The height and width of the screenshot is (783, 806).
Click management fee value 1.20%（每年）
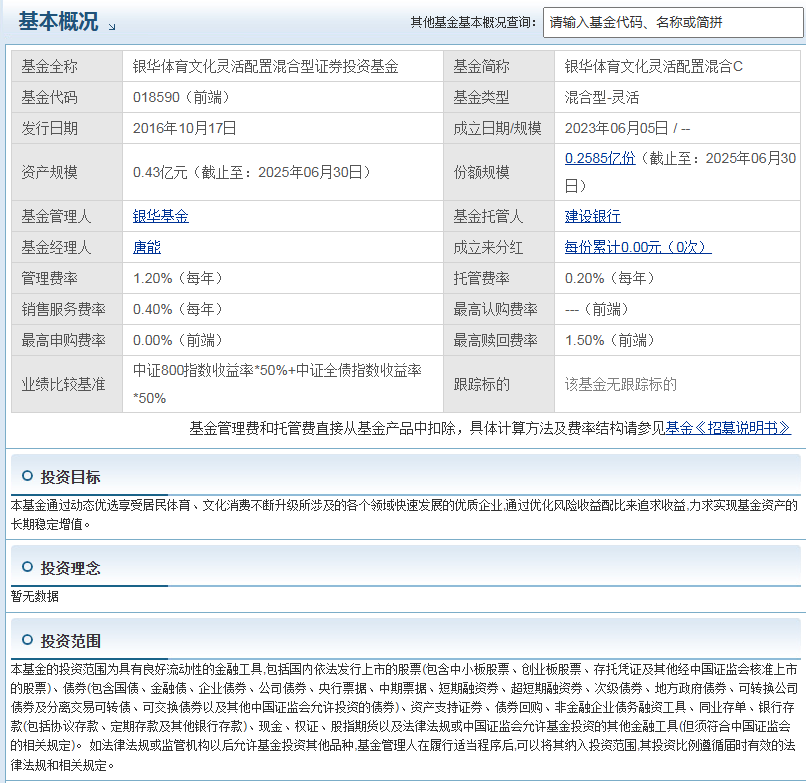pyautogui.click(x=177, y=278)
